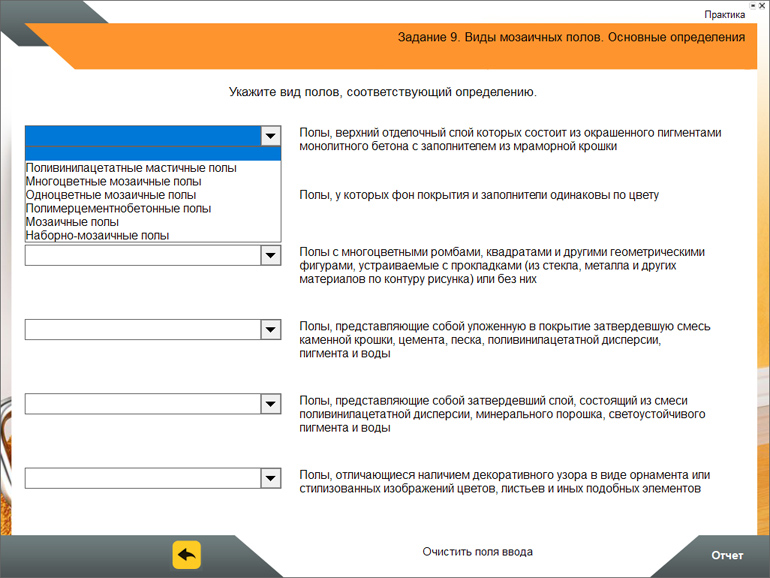The image size is (770, 578).
Task: Select 'Наборно-мозаичные полы' from open list
Action: tap(97, 236)
